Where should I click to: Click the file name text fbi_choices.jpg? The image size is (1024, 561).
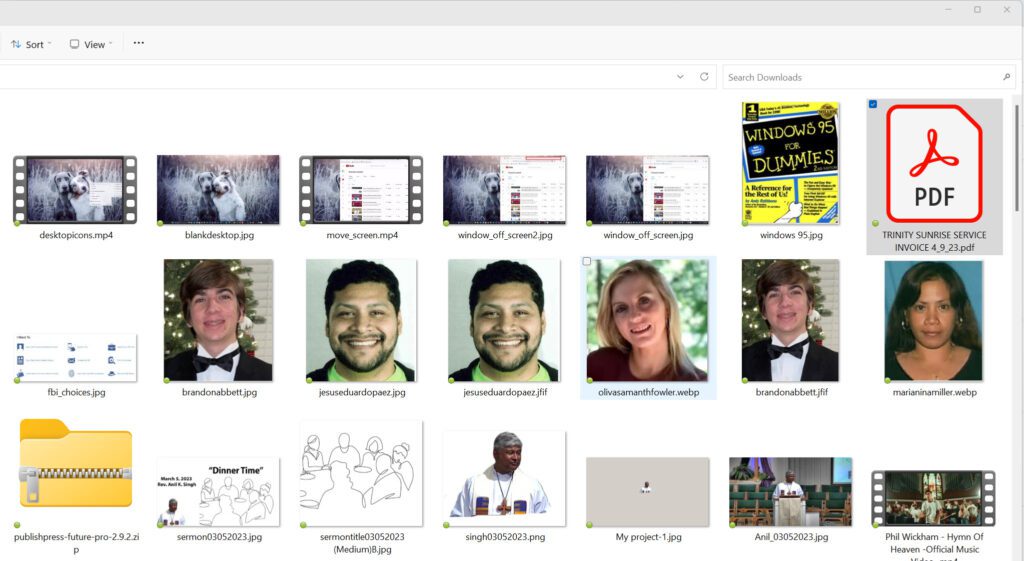pyautogui.click(x=76, y=393)
